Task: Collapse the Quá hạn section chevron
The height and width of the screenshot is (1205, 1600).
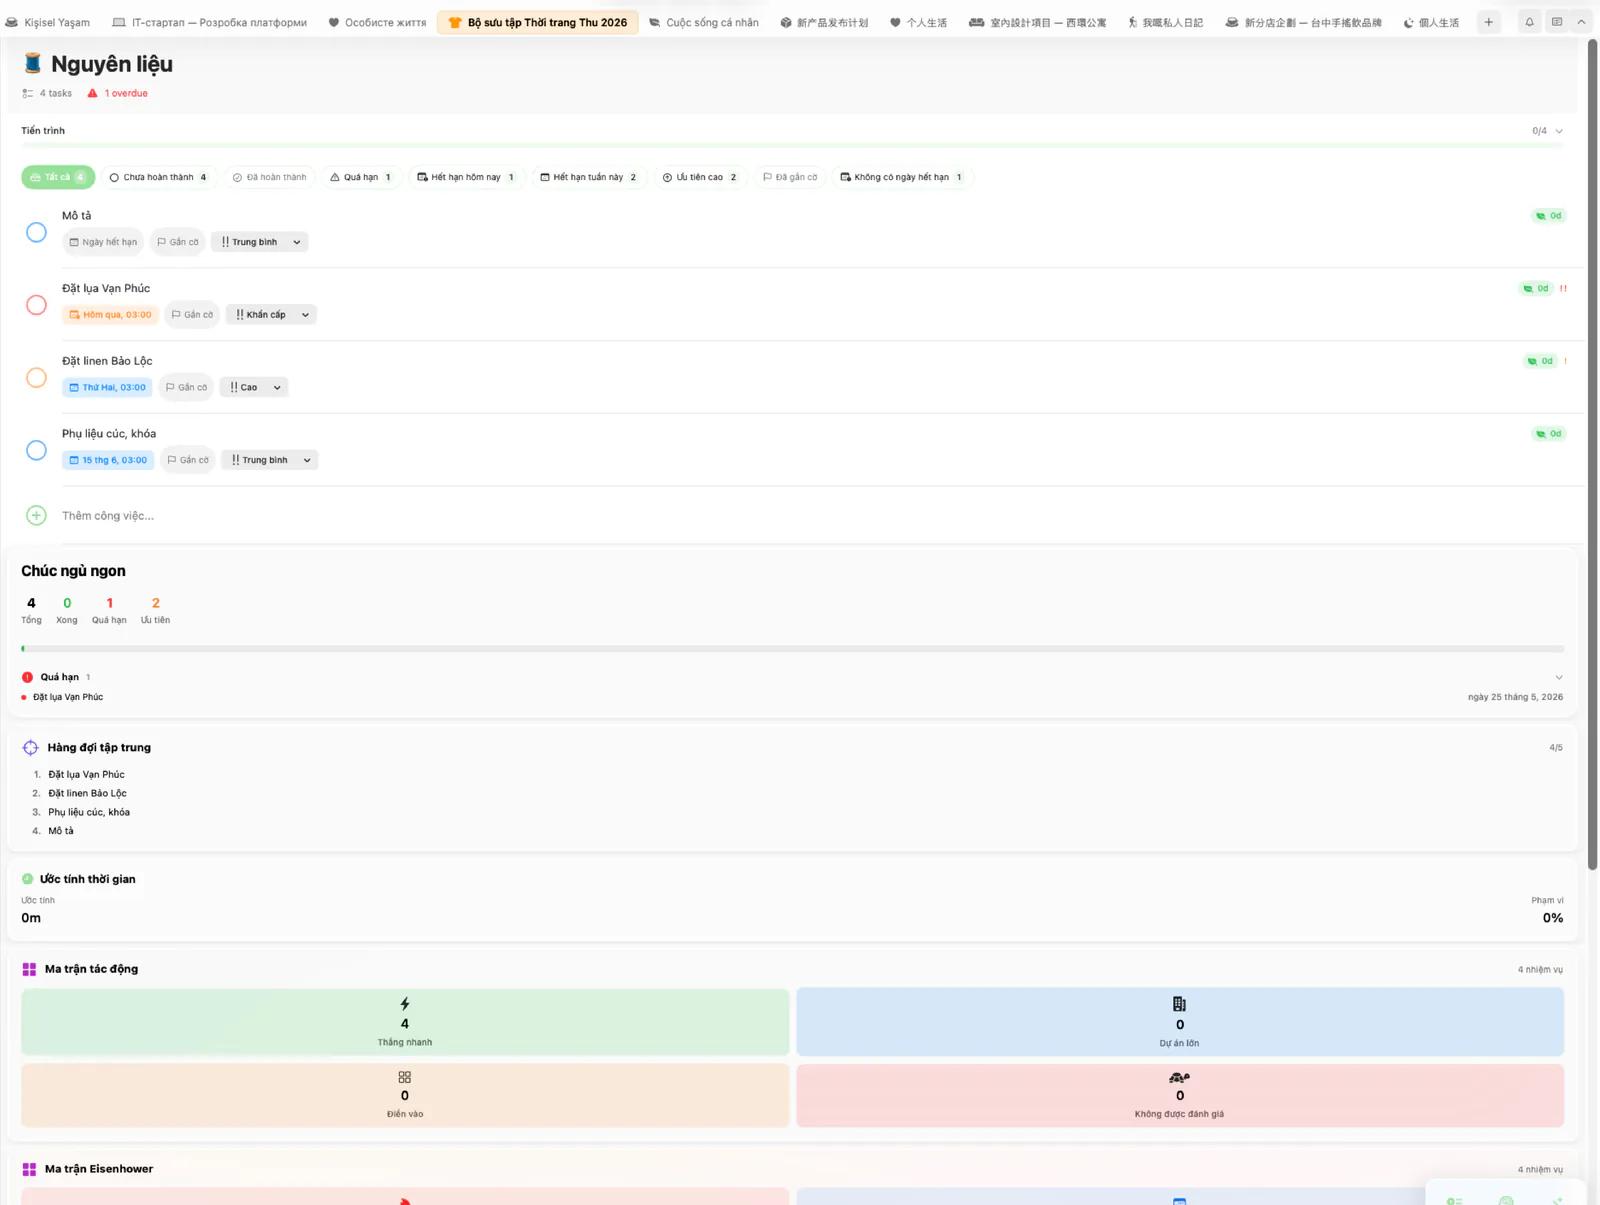Action: (x=1559, y=677)
